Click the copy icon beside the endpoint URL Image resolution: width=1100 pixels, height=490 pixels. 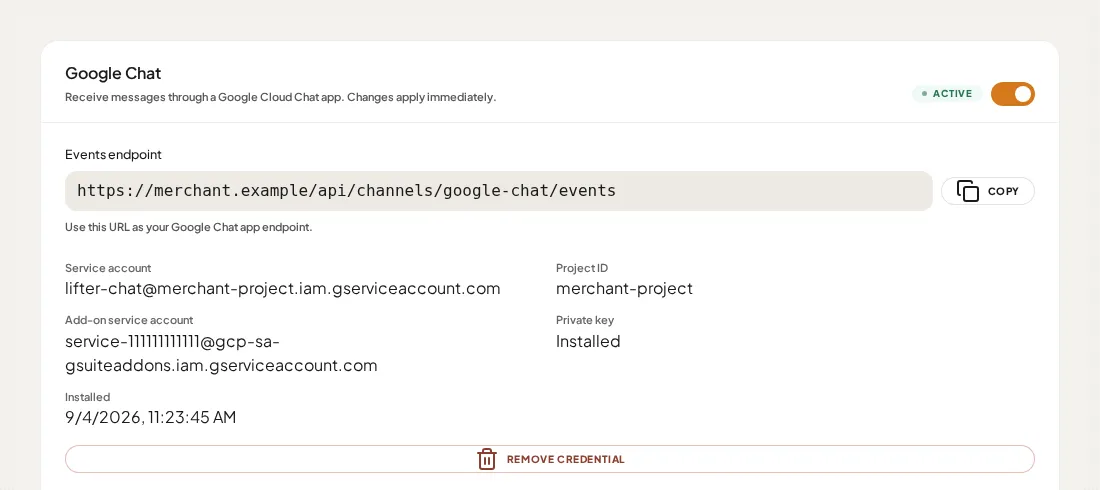(968, 191)
